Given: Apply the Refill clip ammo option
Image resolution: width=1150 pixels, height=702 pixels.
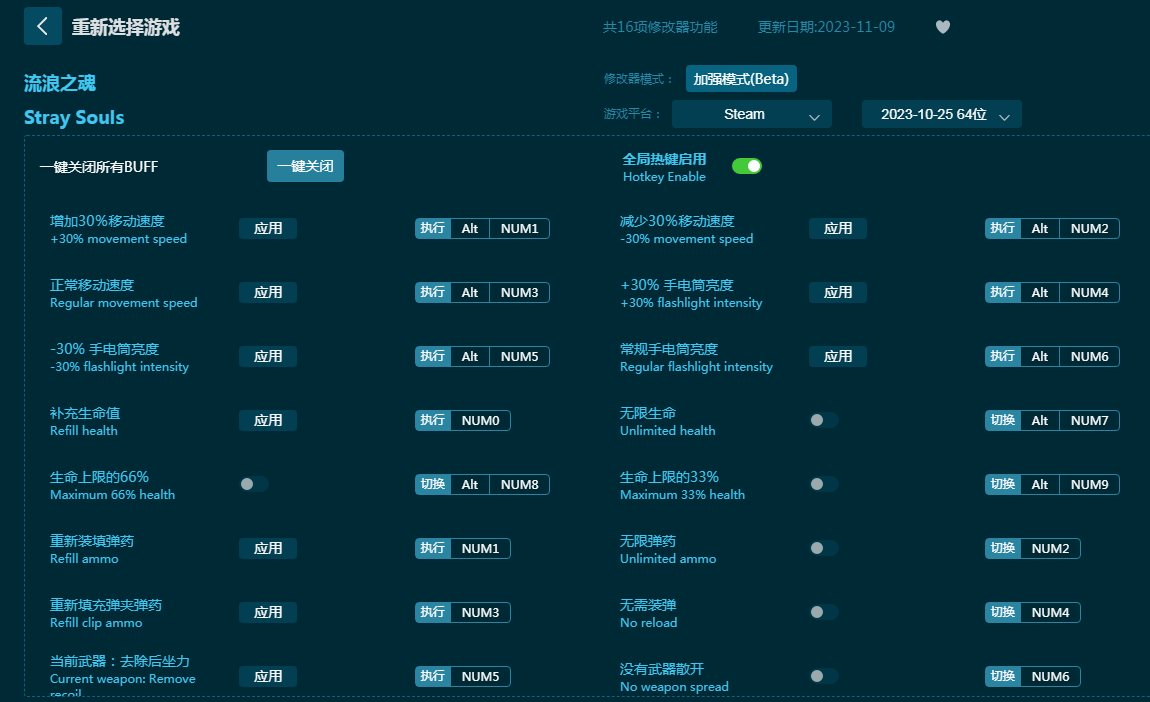Looking at the screenshot, I should pyautogui.click(x=268, y=612).
